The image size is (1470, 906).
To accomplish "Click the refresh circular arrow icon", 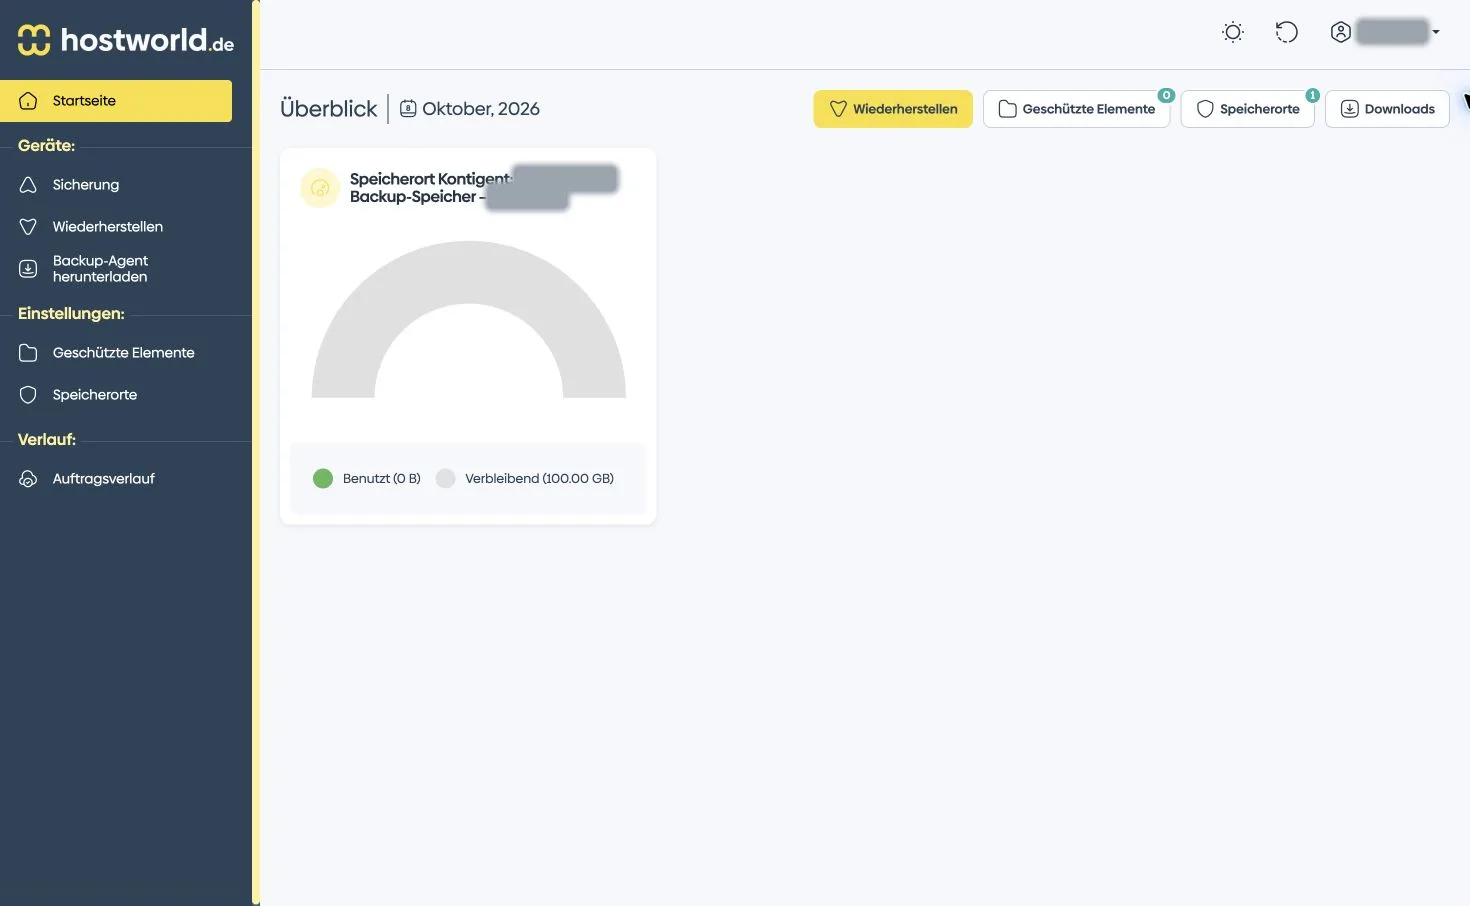I will [x=1287, y=32].
